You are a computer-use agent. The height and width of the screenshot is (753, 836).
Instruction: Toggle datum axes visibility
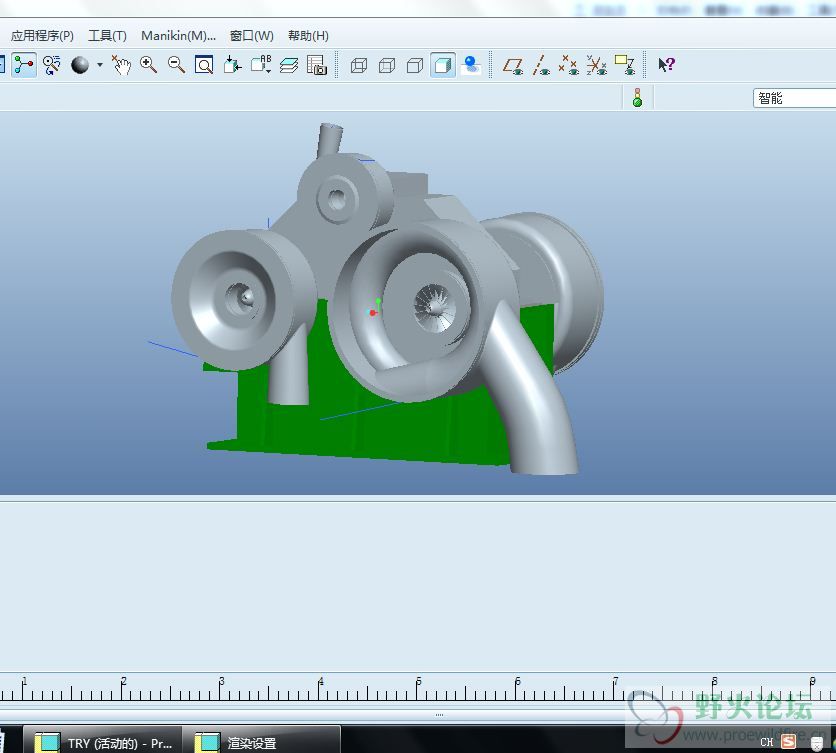(541, 65)
